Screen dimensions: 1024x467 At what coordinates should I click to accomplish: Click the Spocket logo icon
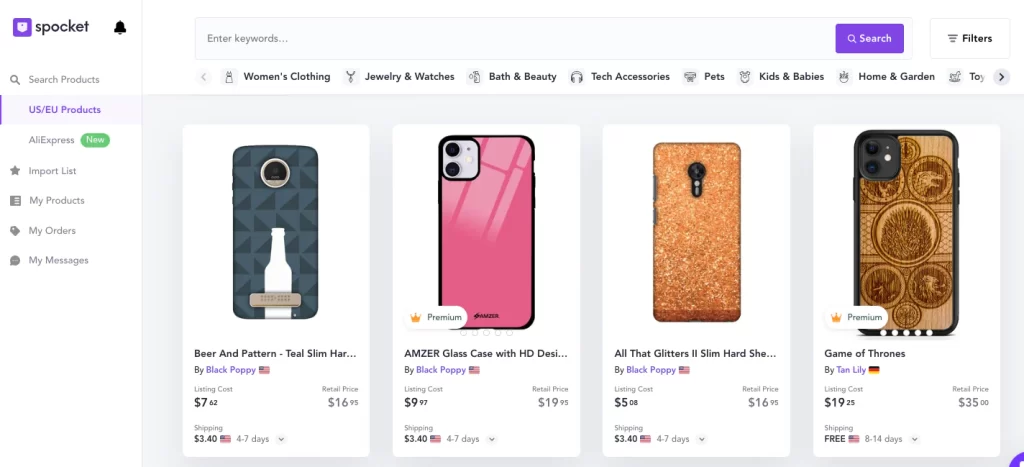[x=22, y=28]
